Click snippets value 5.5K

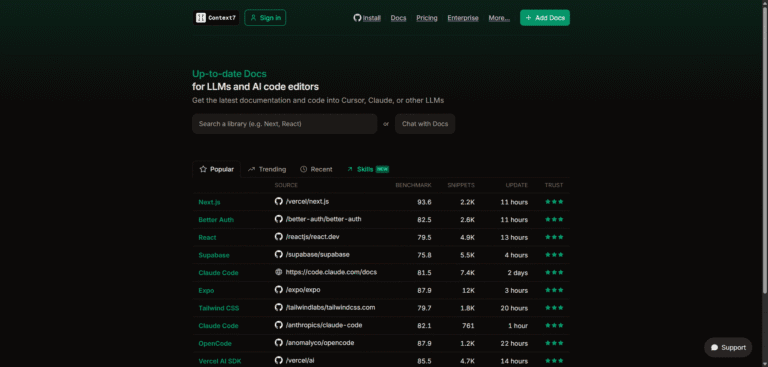click(467, 255)
